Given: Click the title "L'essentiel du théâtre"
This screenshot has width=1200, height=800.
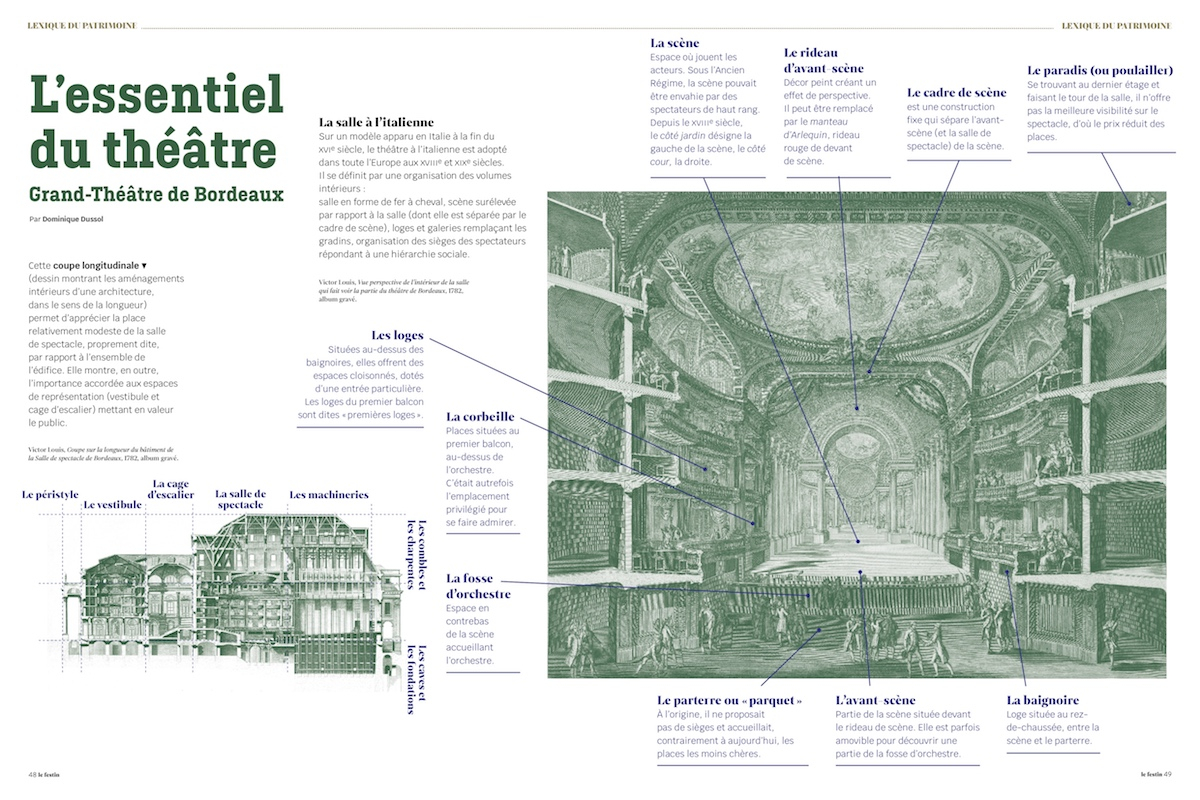Looking at the screenshot, I should (x=157, y=121).
